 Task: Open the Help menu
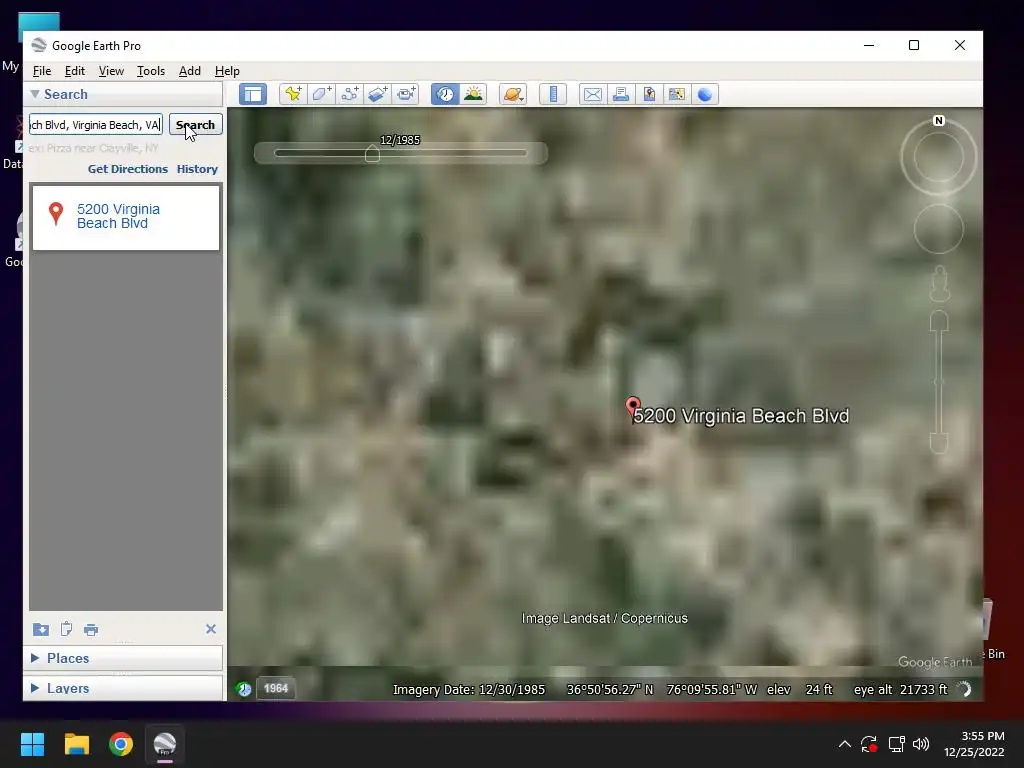(227, 71)
